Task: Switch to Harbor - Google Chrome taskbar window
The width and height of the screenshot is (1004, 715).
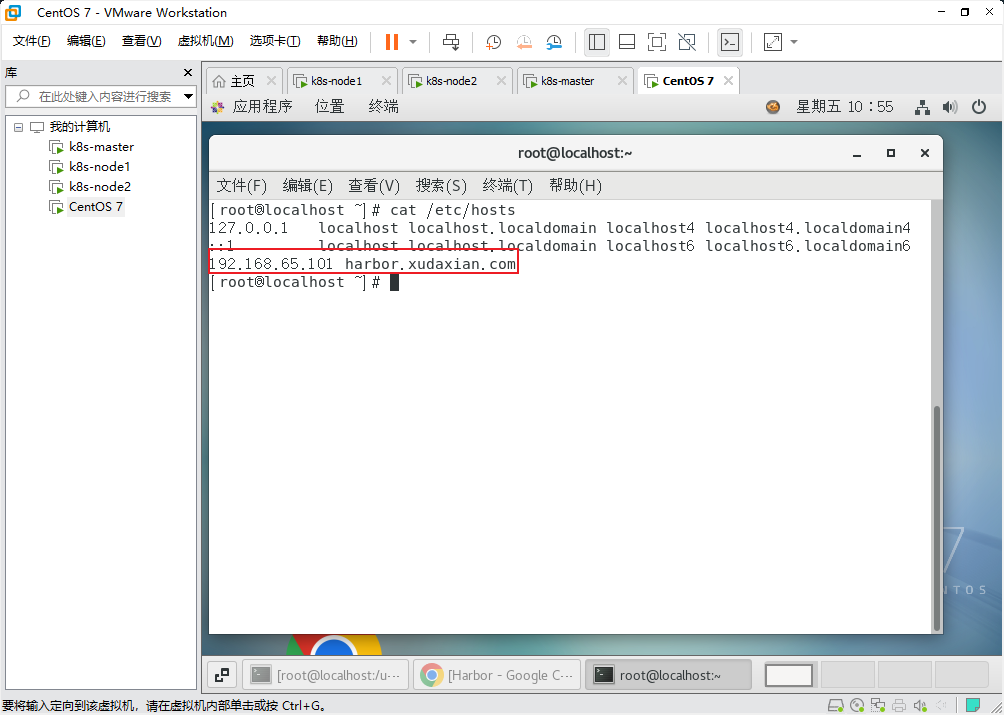Action: pyautogui.click(x=497, y=675)
